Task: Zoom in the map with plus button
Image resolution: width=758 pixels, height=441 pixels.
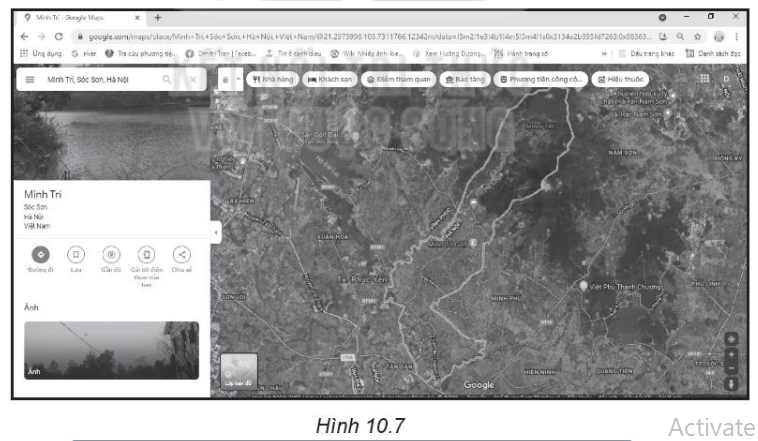Action: [731, 354]
